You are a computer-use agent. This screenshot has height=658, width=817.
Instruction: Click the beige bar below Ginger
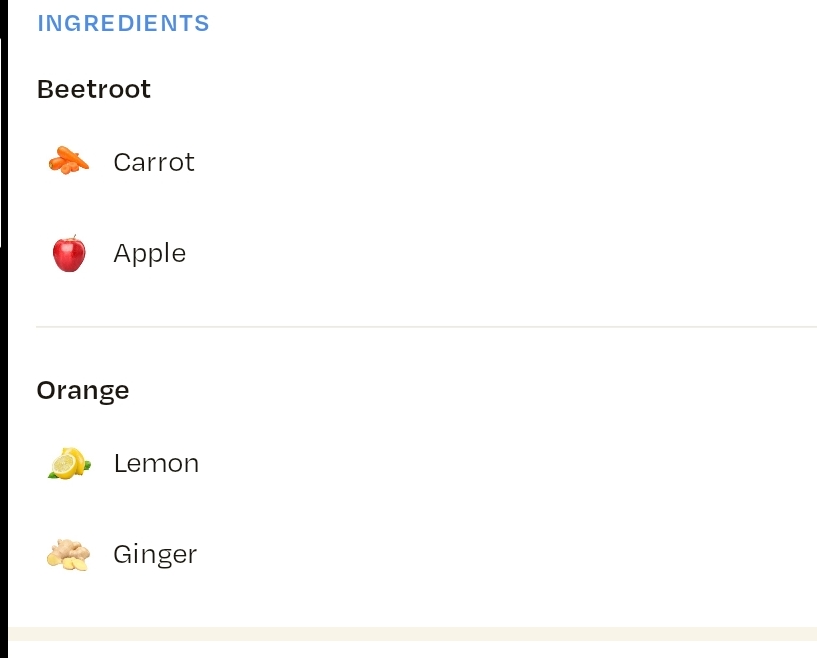tap(412, 633)
